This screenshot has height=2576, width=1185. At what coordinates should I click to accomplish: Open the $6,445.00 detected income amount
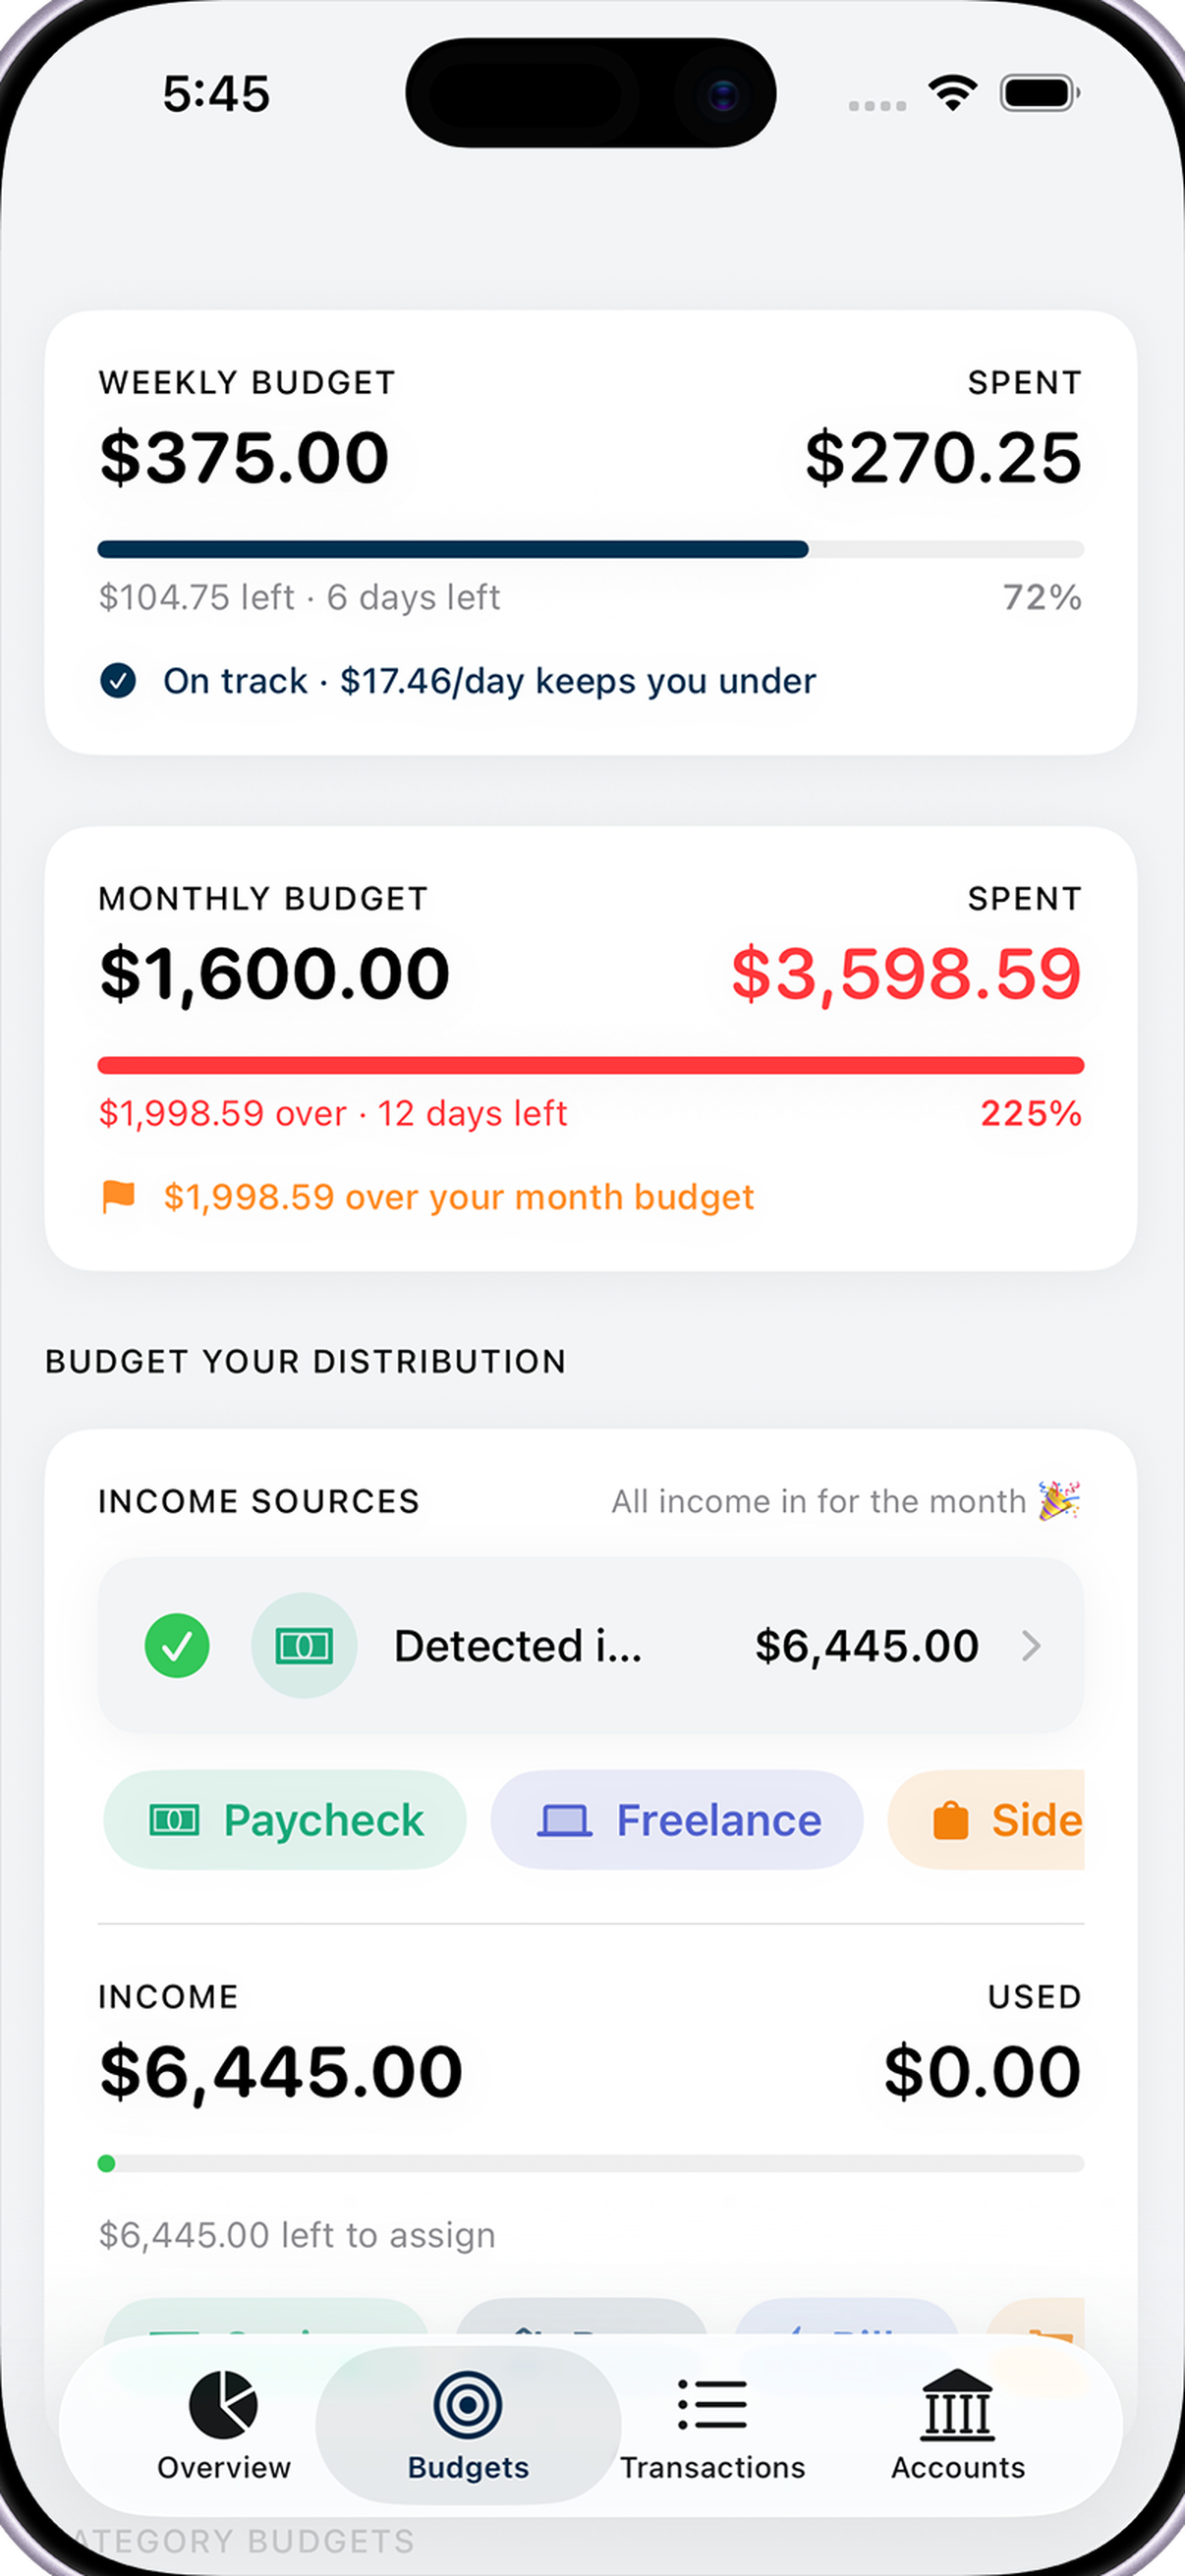(866, 1645)
